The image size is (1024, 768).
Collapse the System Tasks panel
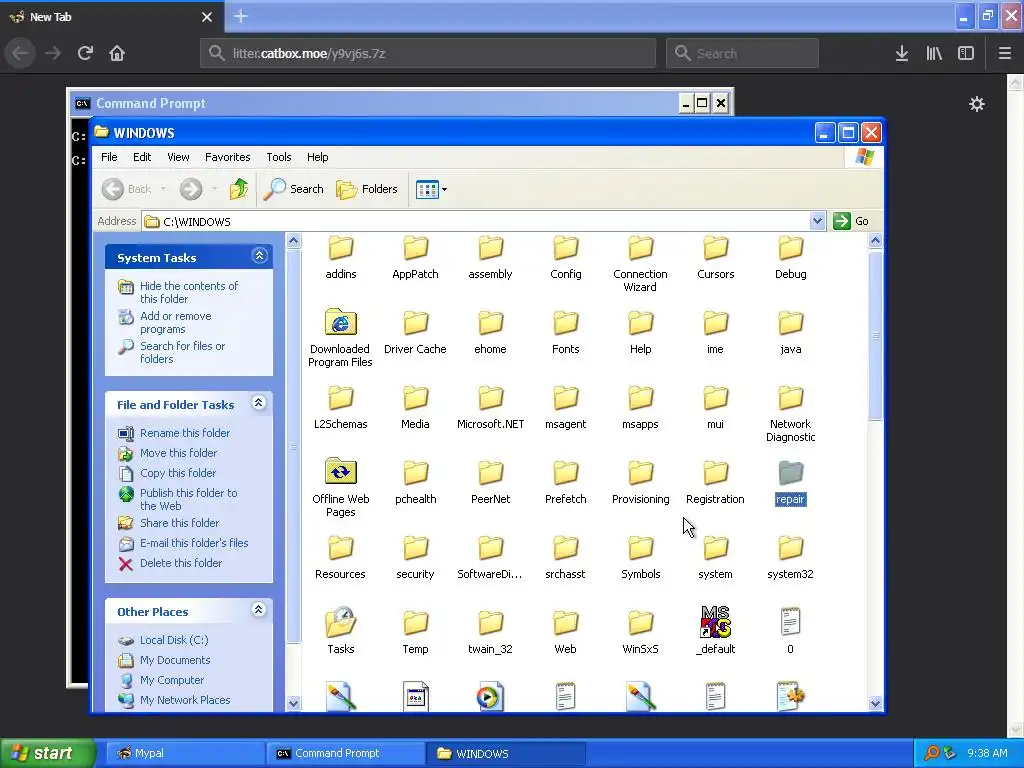tap(259, 256)
